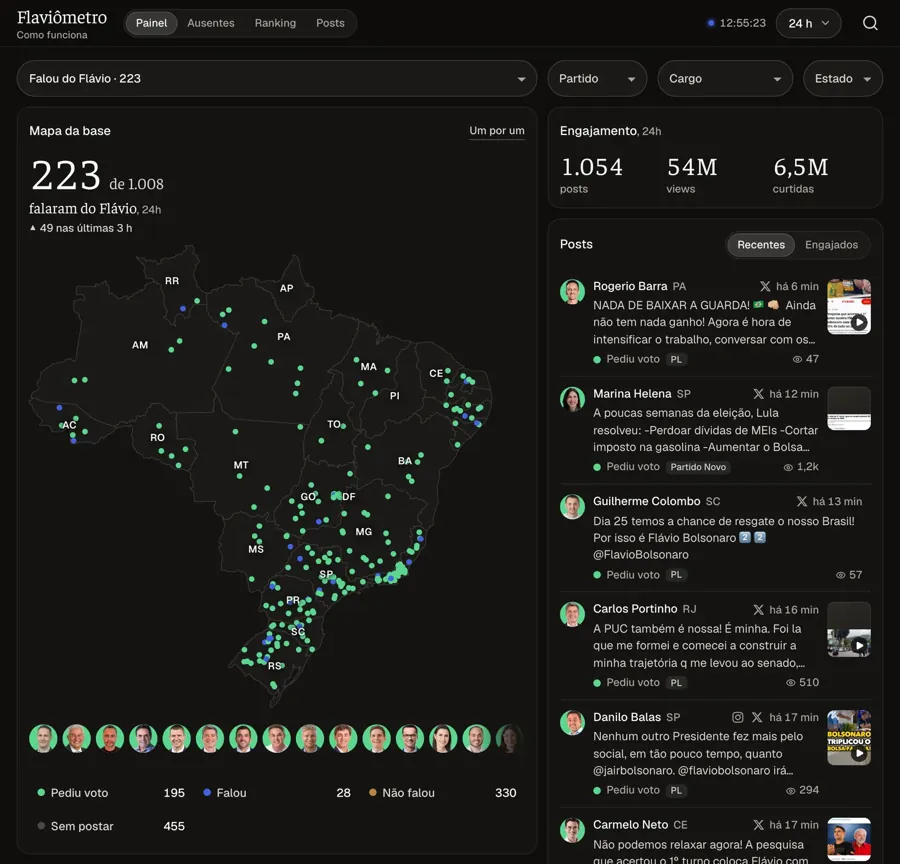Image resolution: width=900 pixels, height=864 pixels.
Task: Play the video on Danilo Balas post
Action: pos(859,754)
